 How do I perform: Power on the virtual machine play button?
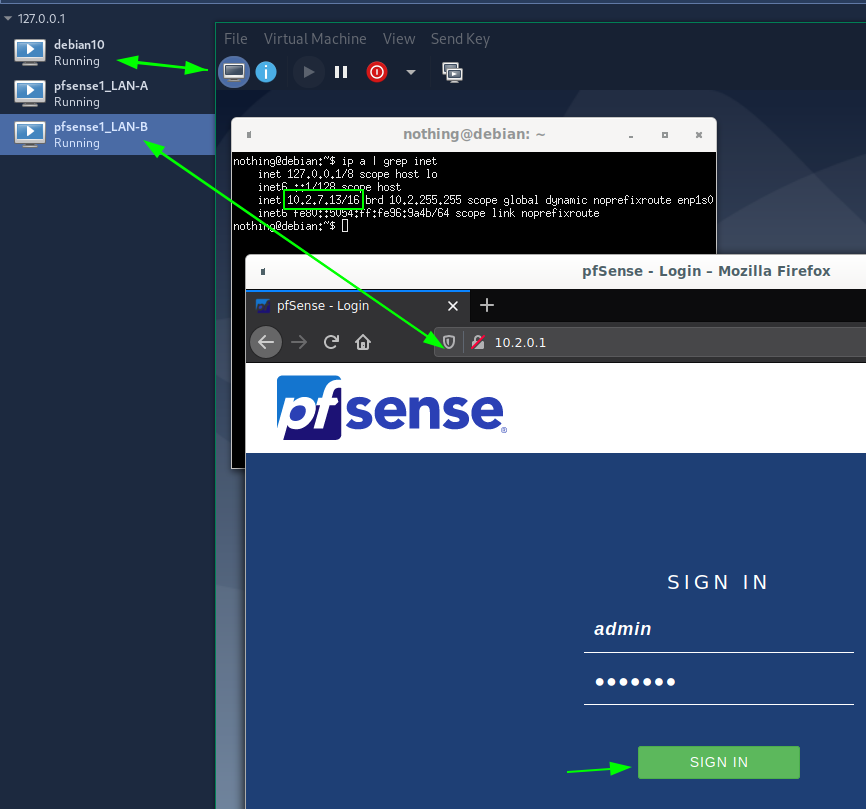click(308, 72)
